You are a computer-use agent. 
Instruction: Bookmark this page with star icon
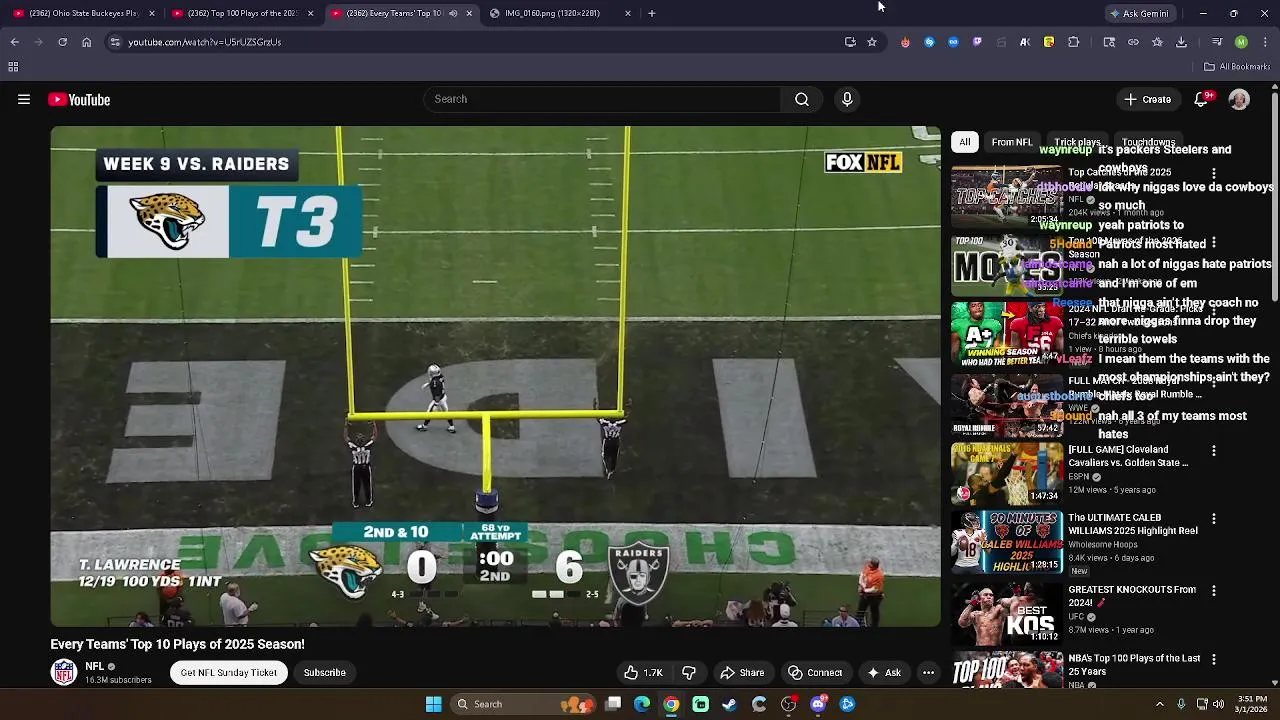click(872, 42)
